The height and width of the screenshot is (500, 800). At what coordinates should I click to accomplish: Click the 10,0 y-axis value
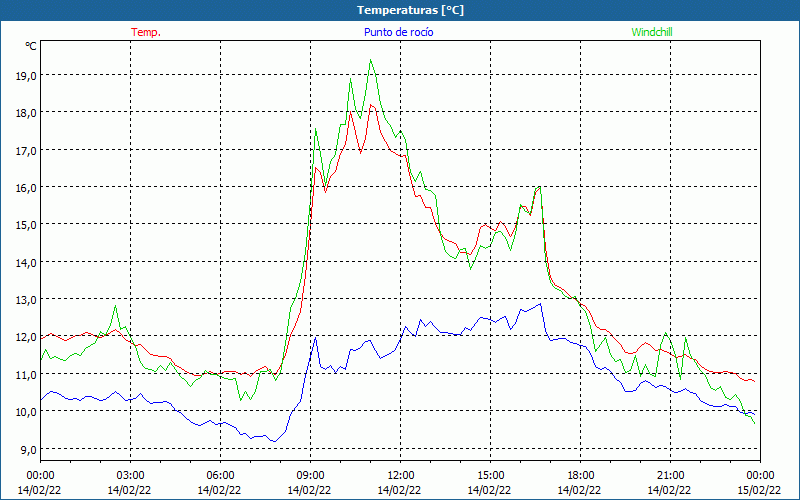tap(27, 412)
